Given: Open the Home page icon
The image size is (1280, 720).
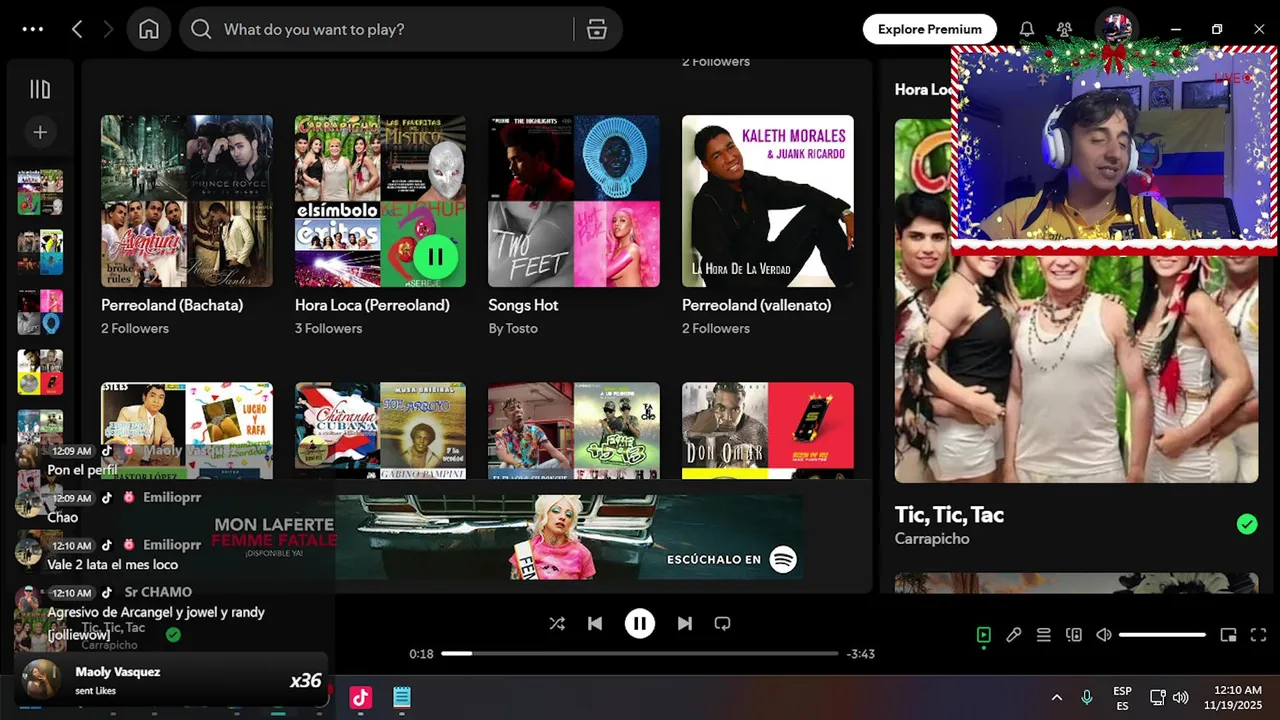Looking at the screenshot, I should click(x=149, y=29).
